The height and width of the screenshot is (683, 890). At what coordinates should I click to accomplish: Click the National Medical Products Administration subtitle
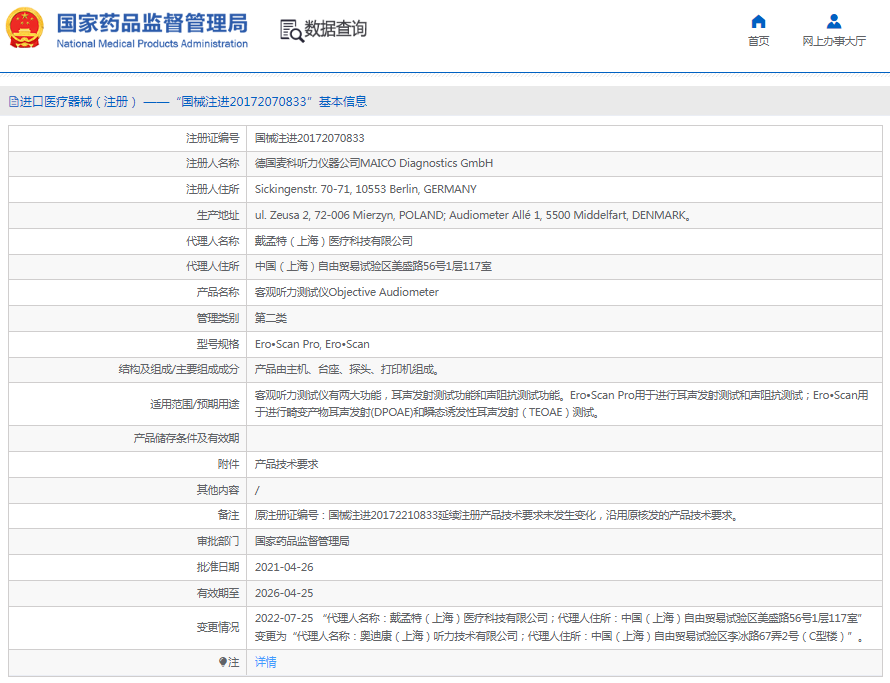[x=151, y=44]
